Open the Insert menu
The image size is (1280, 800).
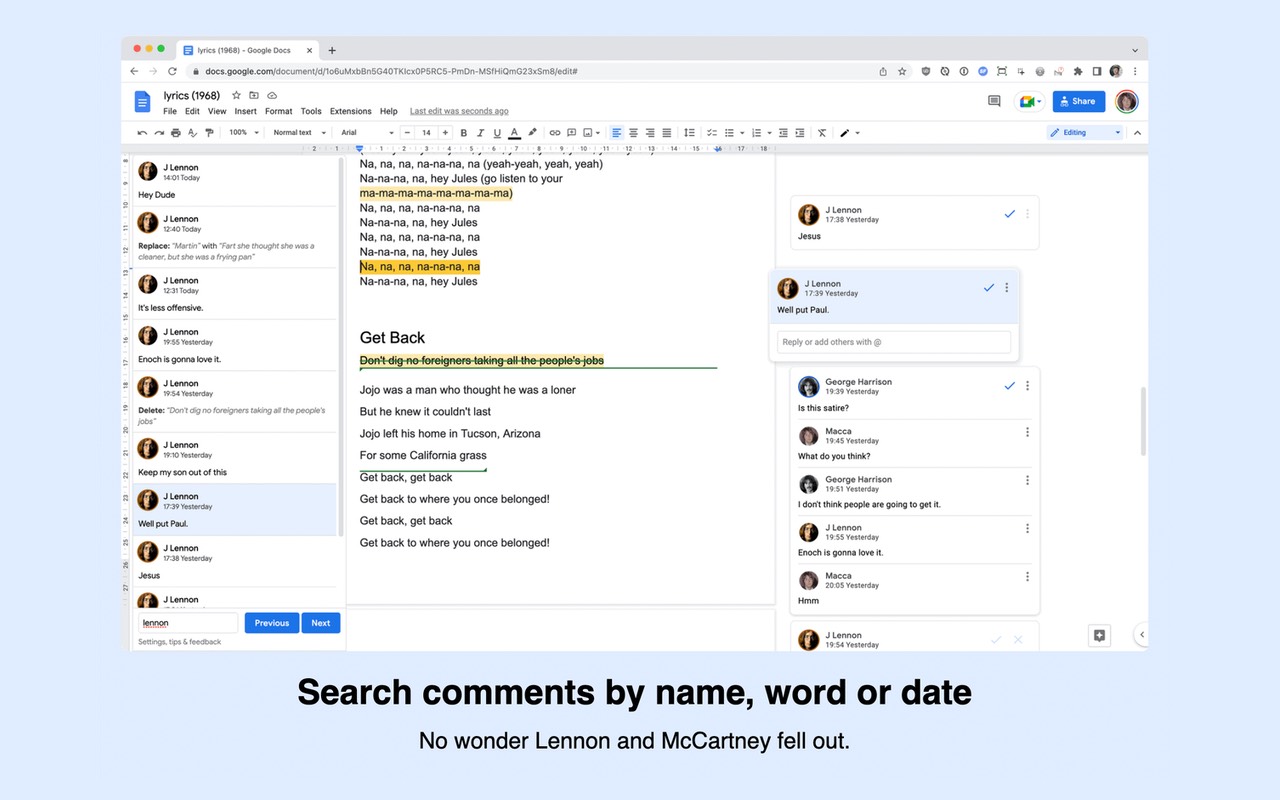point(245,111)
